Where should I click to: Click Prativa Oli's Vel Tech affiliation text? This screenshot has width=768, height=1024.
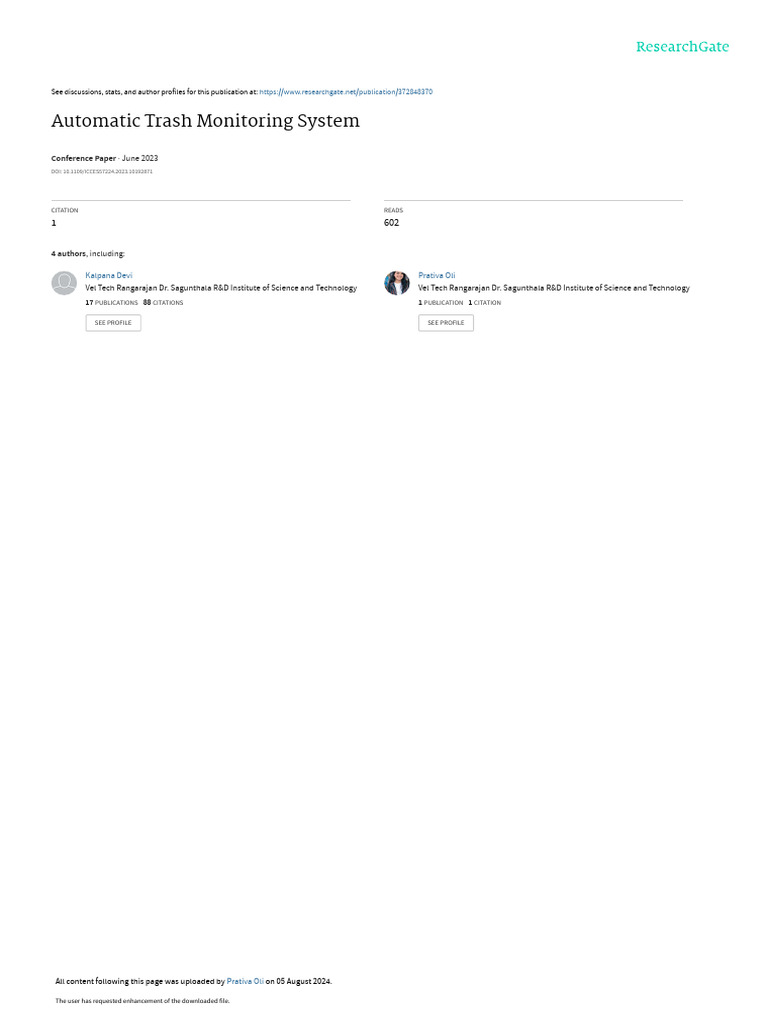pos(554,288)
